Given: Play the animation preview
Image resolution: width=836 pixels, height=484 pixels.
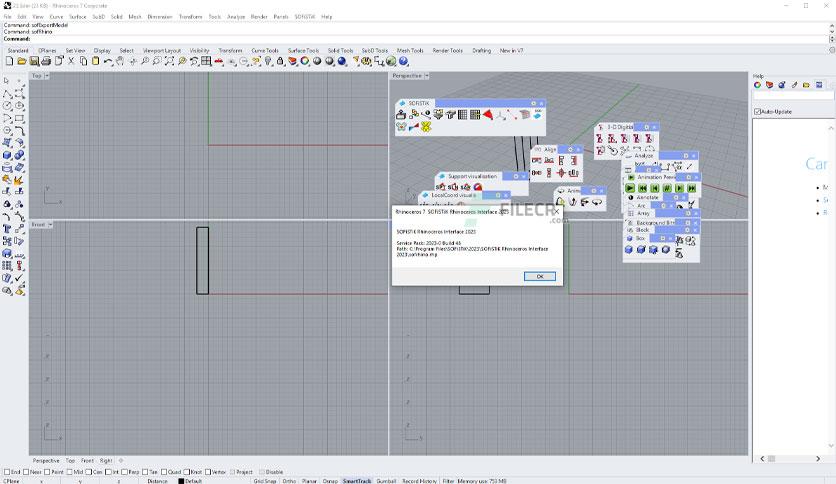Looking at the screenshot, I should coord(630,188).
